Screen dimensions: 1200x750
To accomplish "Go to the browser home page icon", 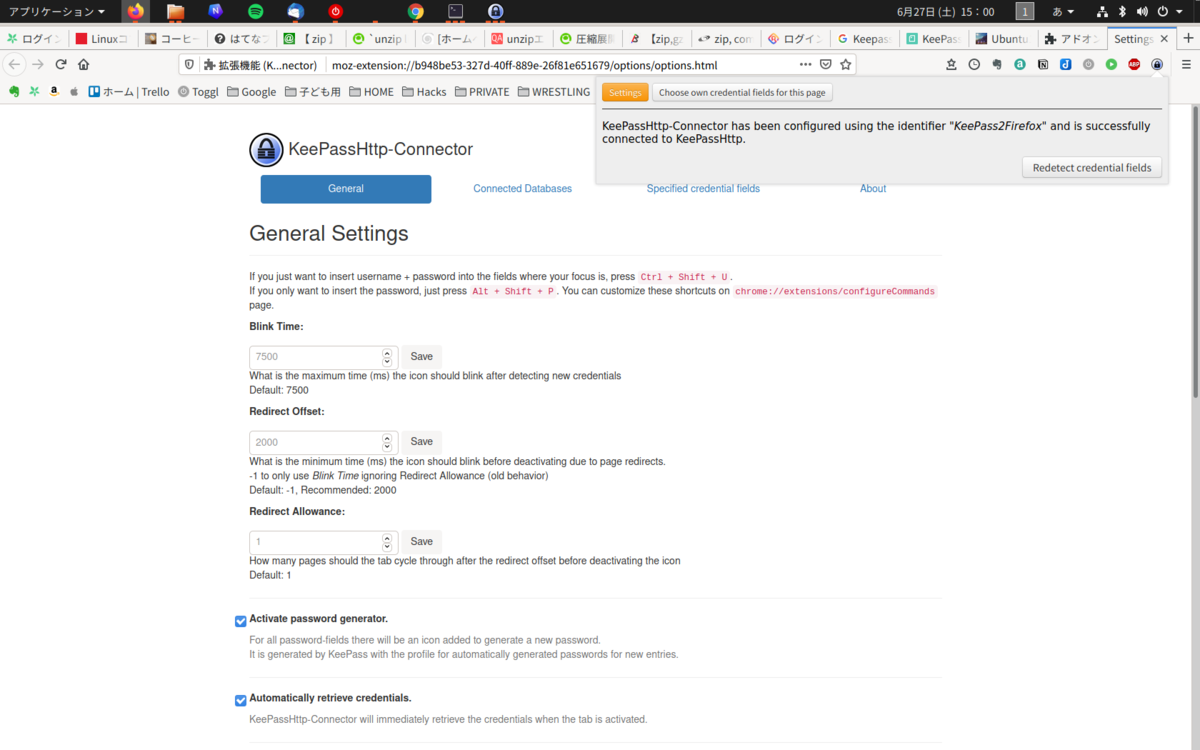I will [x=84, y=64].
